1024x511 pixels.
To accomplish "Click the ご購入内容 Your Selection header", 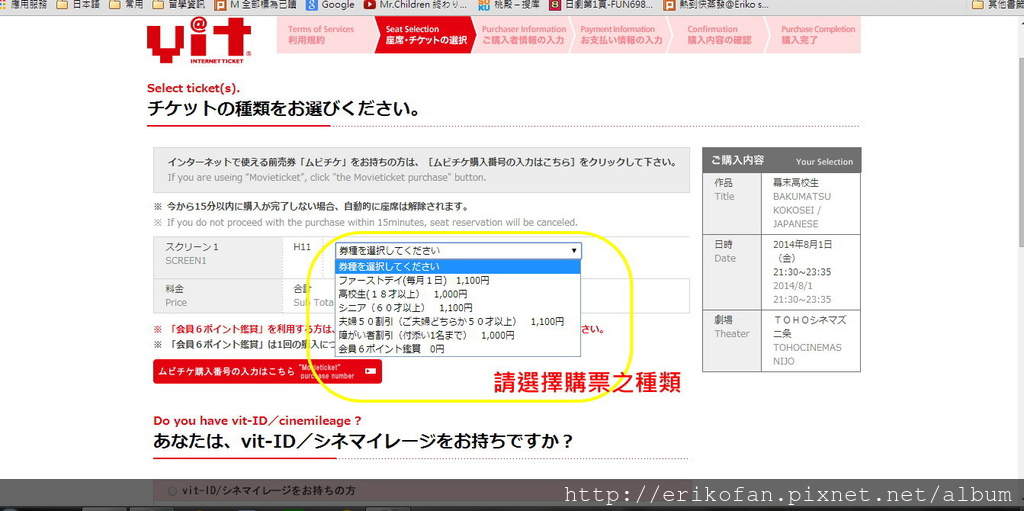I will tap(781, 160).
